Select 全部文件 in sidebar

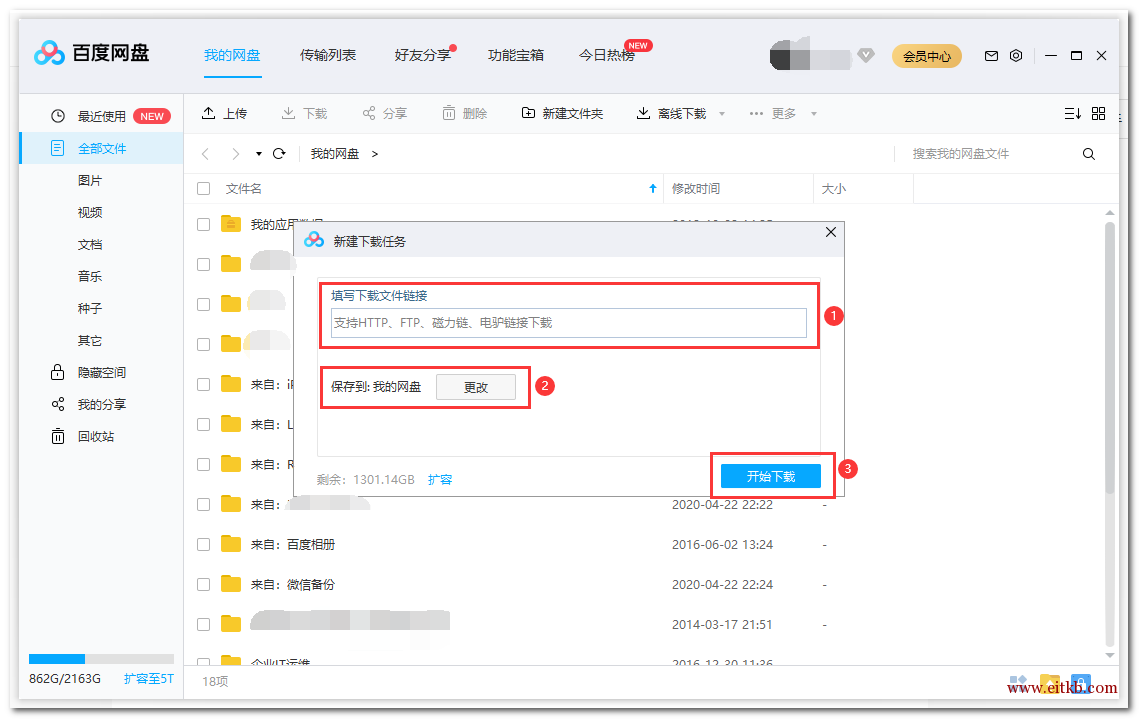[x=102, y=148]
